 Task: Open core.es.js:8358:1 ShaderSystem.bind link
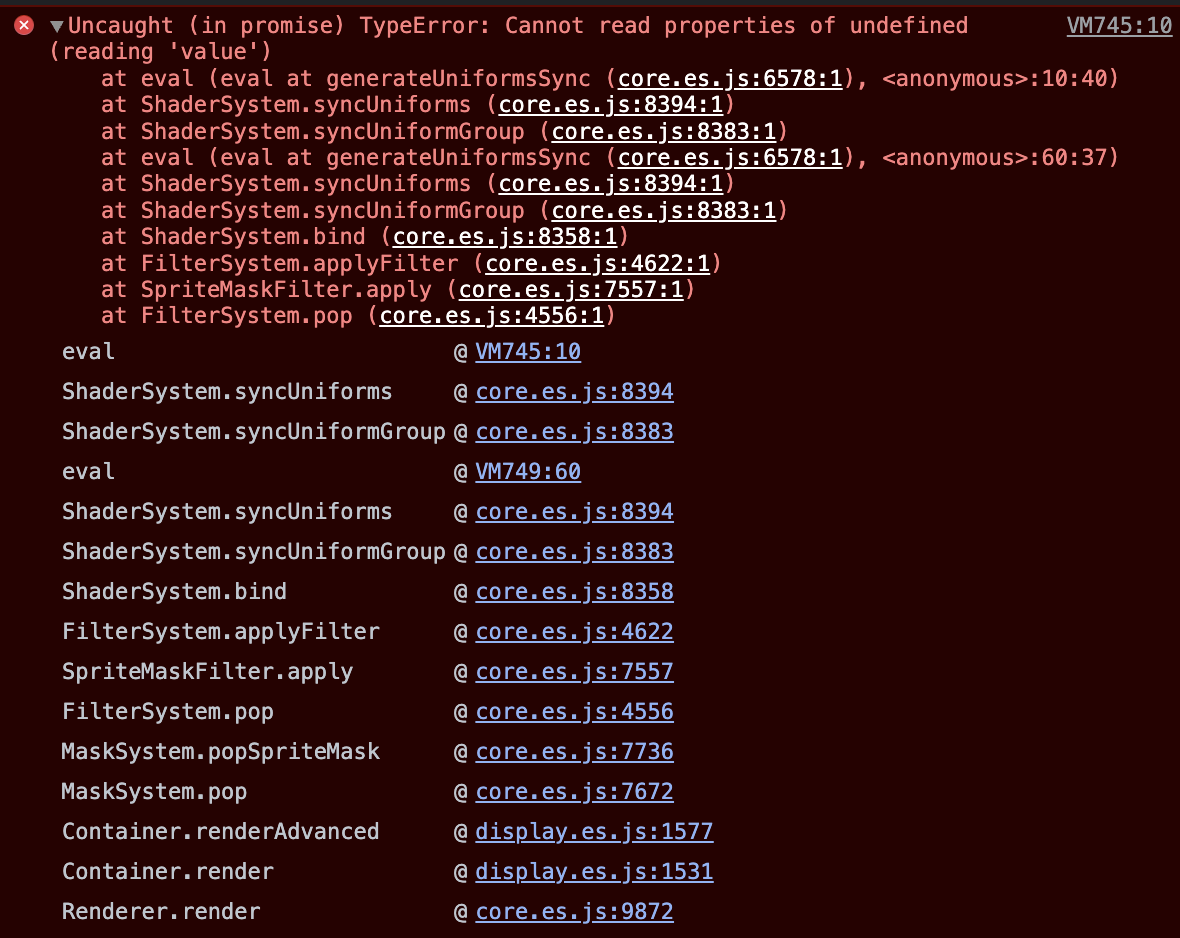coord(505,236)
